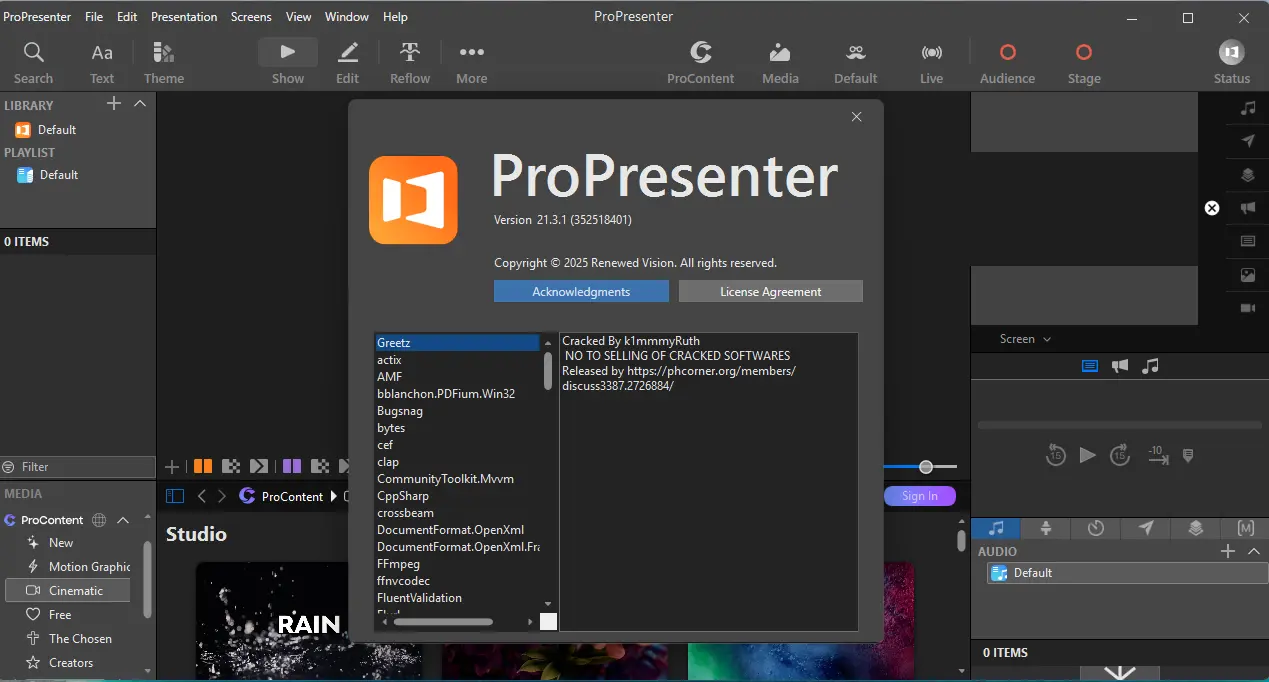Select the Text tool in the toolbar
The width and height of the screenshot is (1269, 682).
(102, 63)
